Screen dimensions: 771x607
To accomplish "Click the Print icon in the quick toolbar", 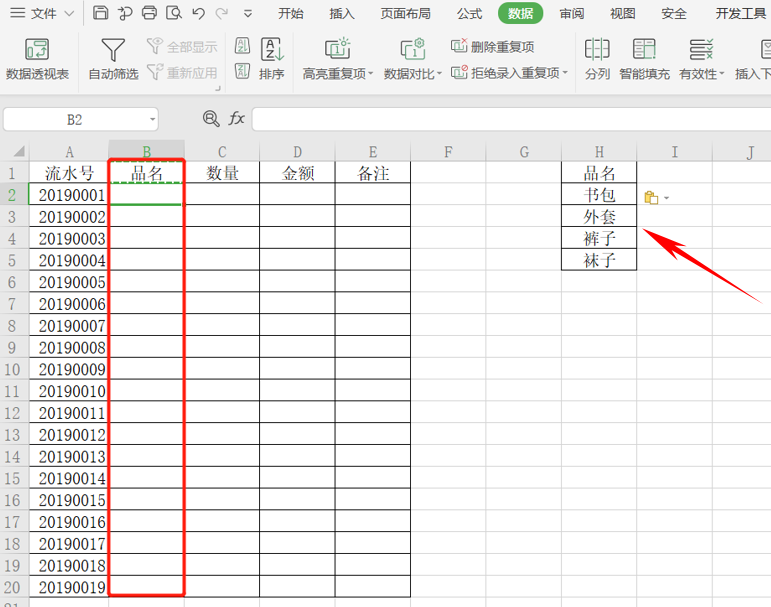I will [x=149, y=13].
